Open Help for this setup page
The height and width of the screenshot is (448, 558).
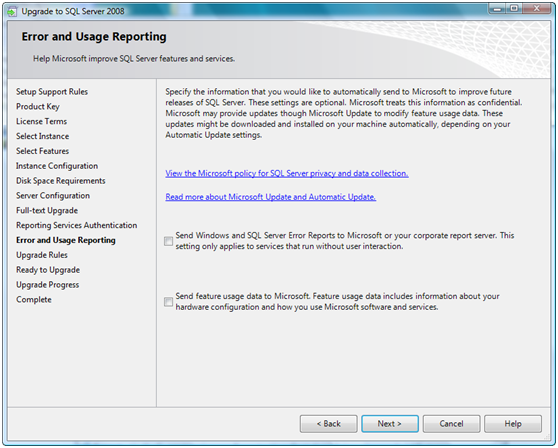[513, 424]
